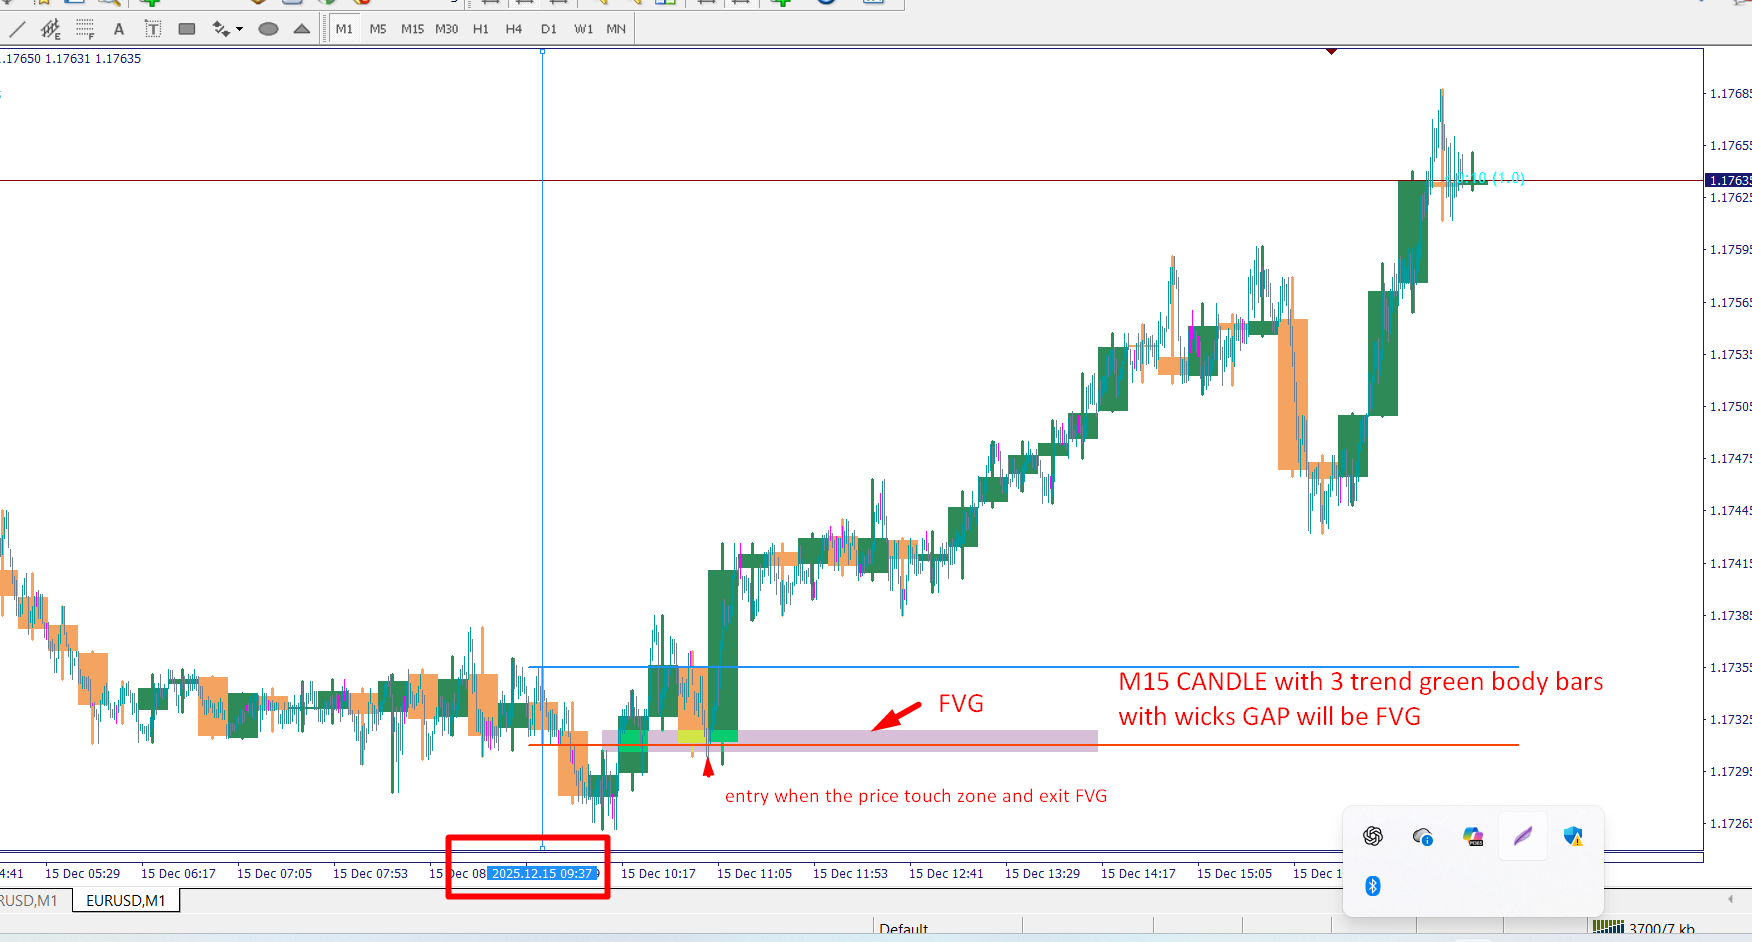Image resolution: width=1752 pixels, height=942 pixels.
Task: Click the current price label 1.1763
Action: (1729, 180)
